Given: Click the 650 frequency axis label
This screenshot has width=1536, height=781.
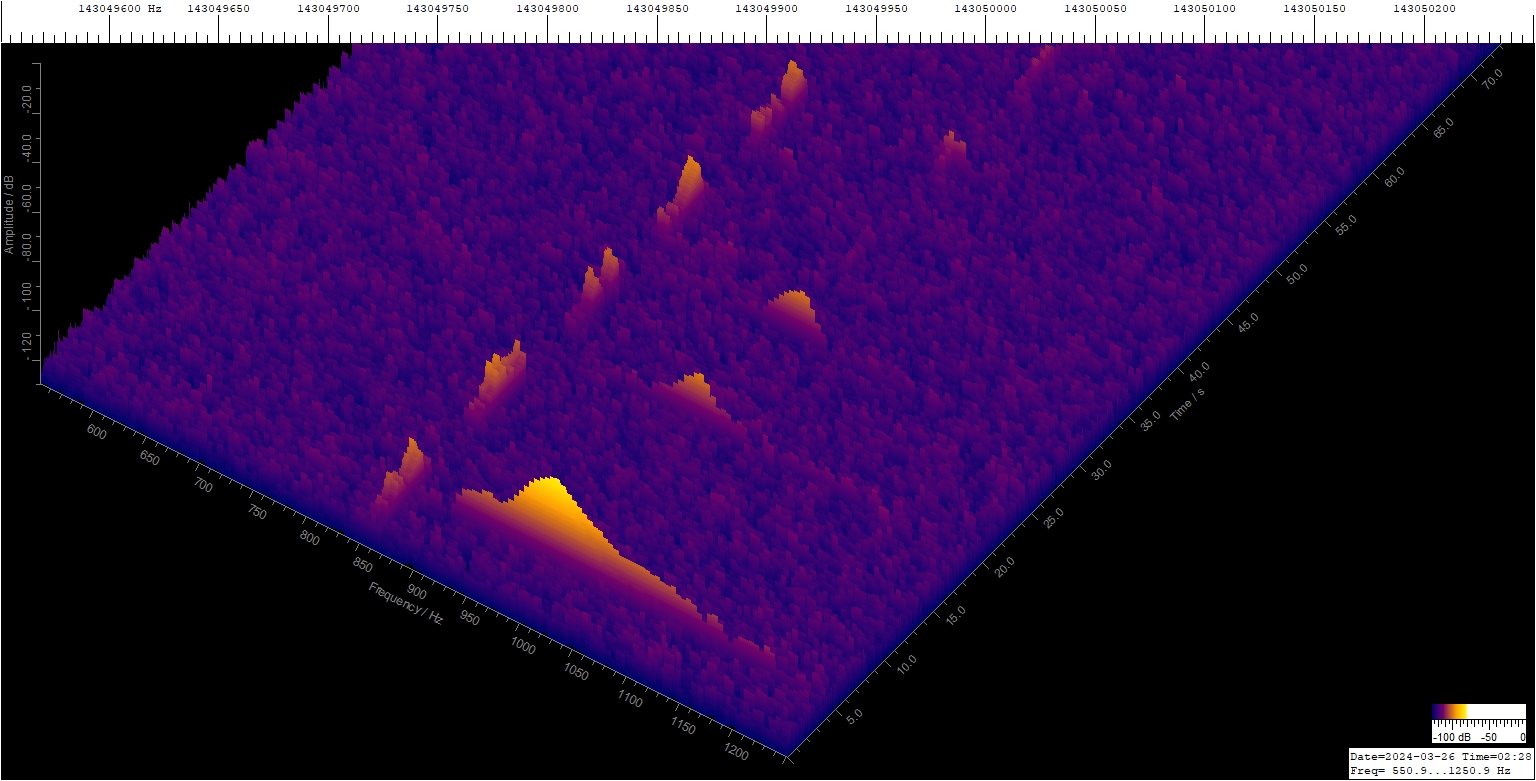Looking at the screenshot, I should tap(150, 459).
